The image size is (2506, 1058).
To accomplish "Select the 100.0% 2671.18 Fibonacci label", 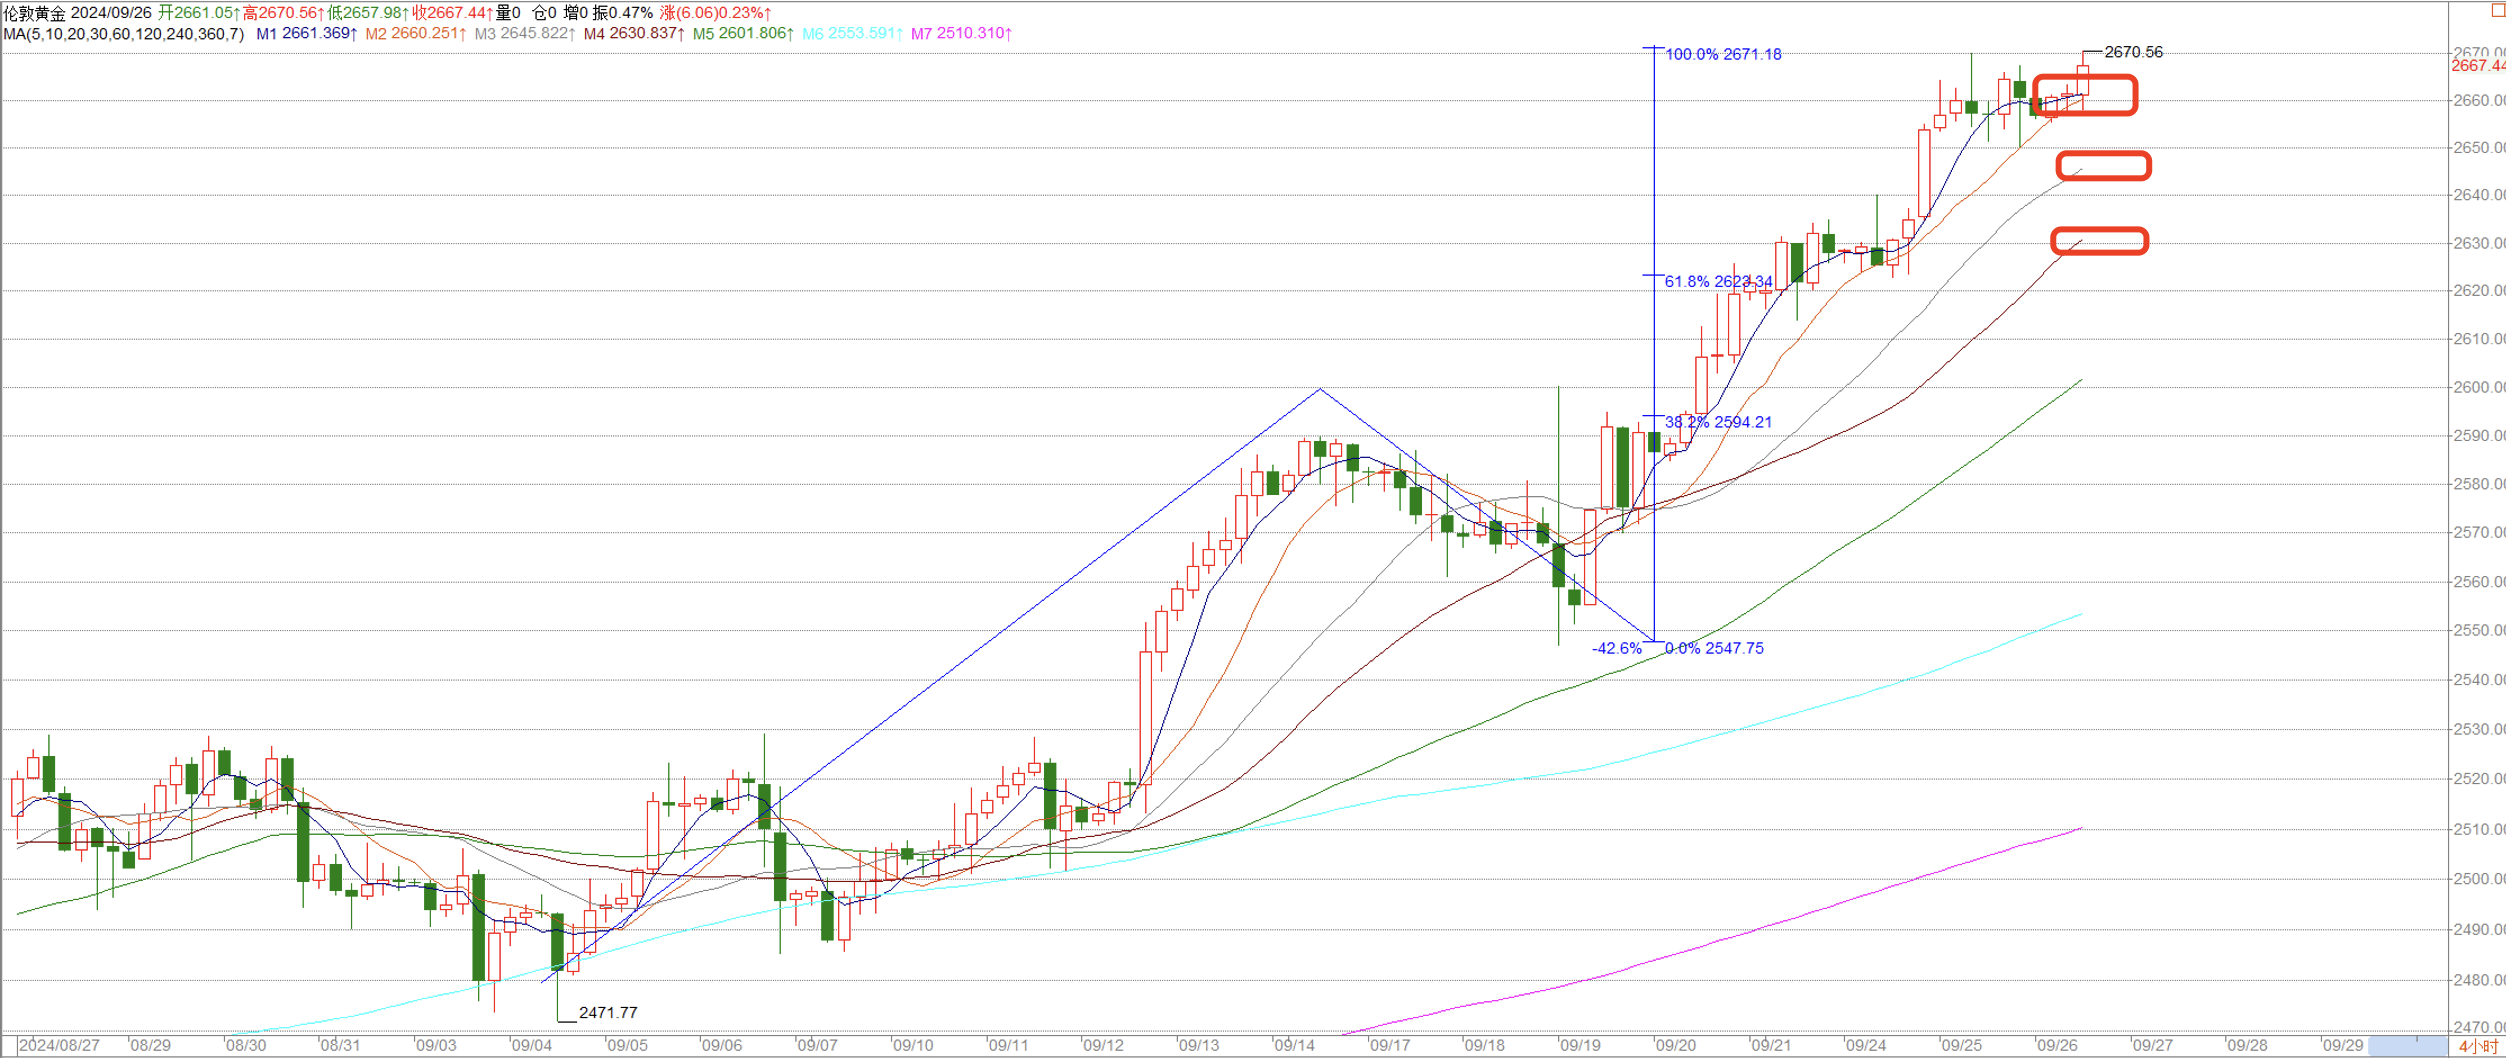I will [1723, 55].
